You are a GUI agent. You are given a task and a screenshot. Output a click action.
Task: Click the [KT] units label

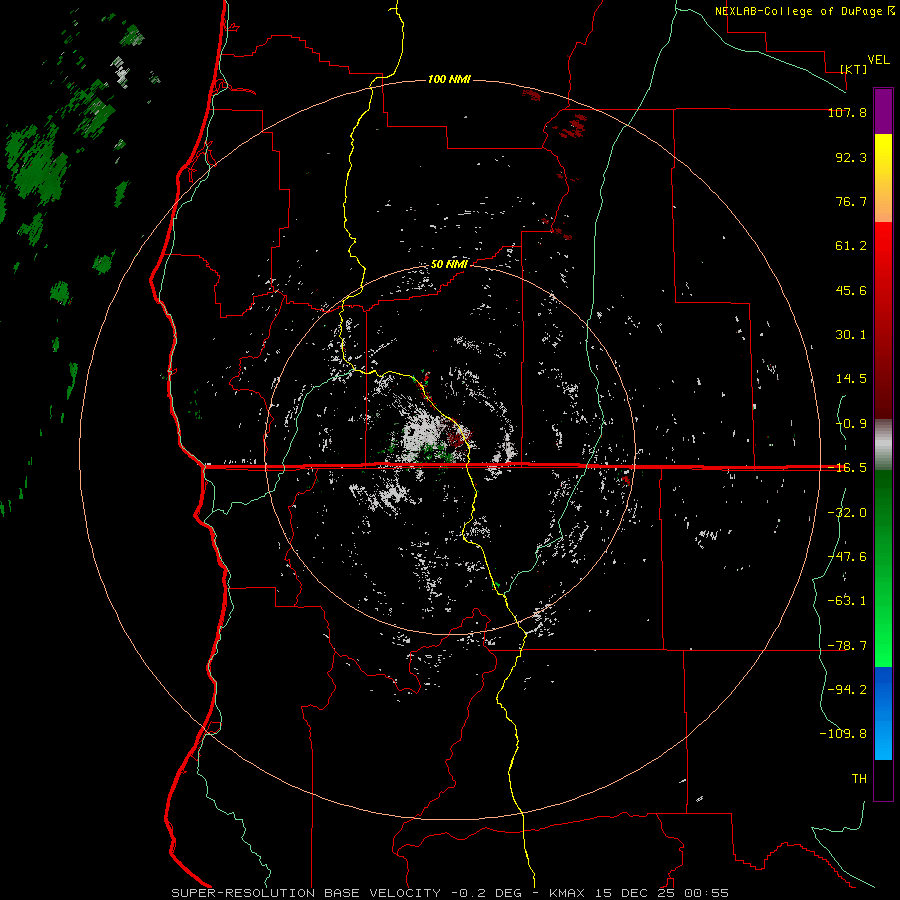(x=854, y=69)
